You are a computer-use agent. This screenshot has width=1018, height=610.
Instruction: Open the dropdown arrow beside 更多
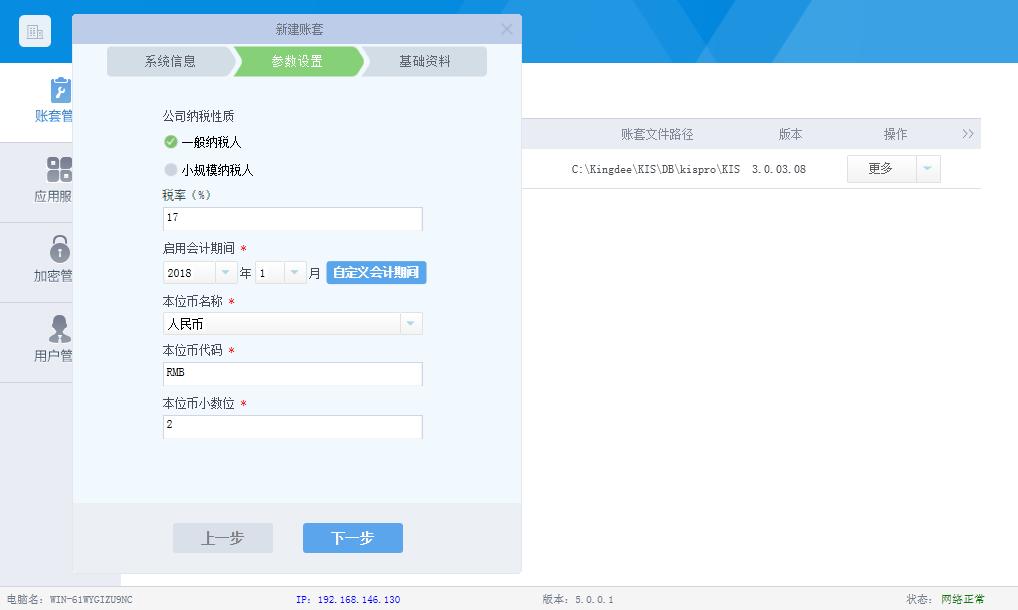(x=927, y=168)
